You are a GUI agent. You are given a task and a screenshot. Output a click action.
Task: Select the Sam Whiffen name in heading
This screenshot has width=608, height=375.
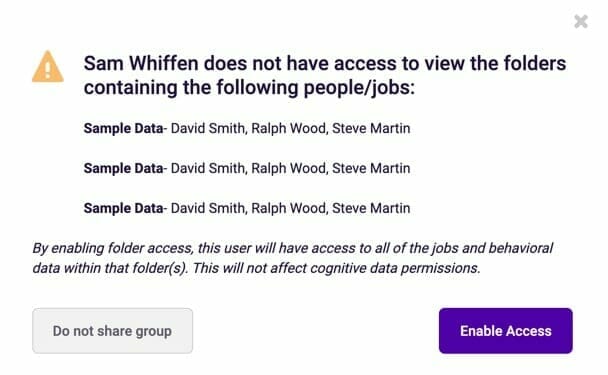141,63
